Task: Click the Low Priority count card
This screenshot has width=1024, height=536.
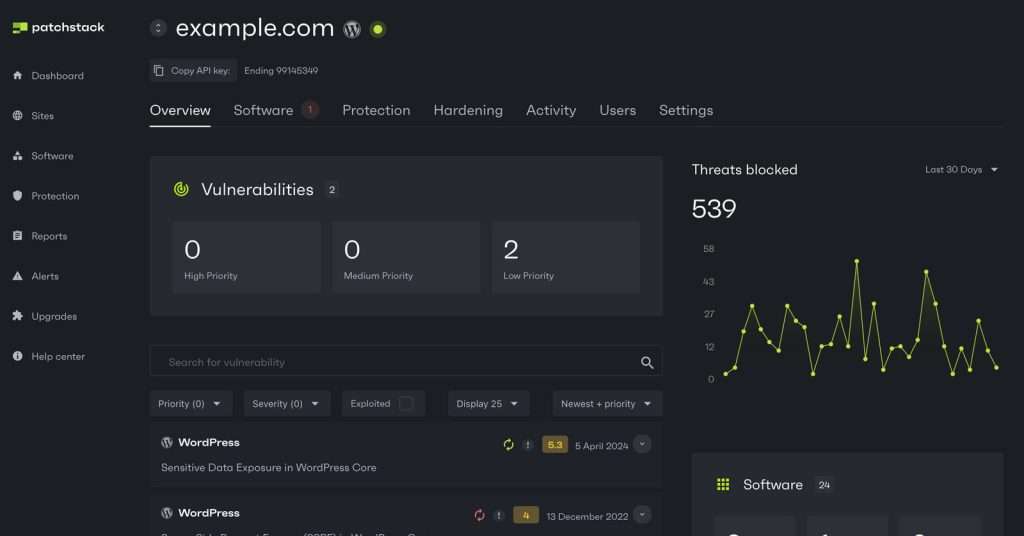Action: pyautogui.click(x=566, y=257)
